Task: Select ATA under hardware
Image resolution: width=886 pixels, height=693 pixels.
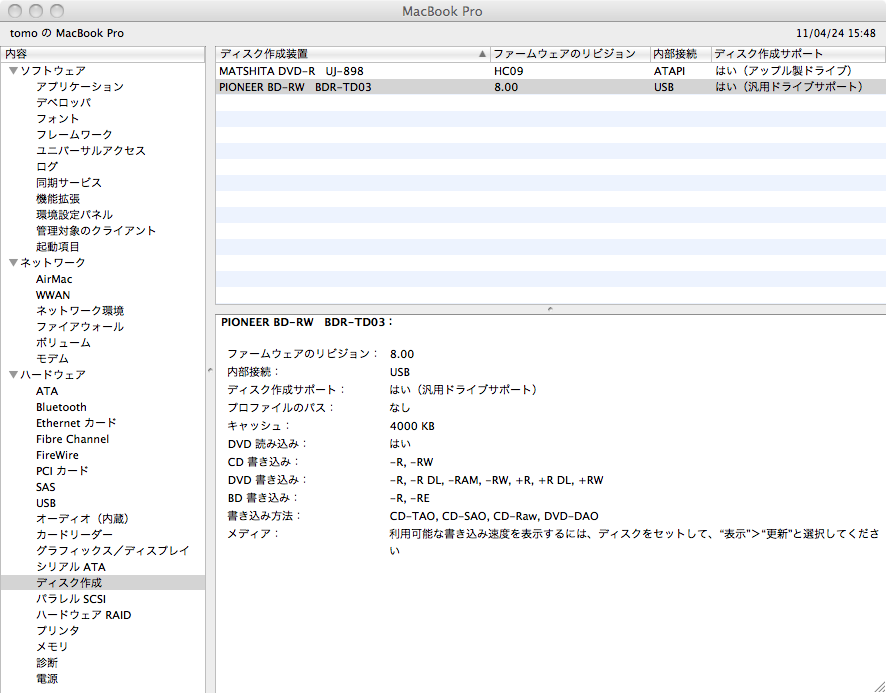Action: (47, 391)
